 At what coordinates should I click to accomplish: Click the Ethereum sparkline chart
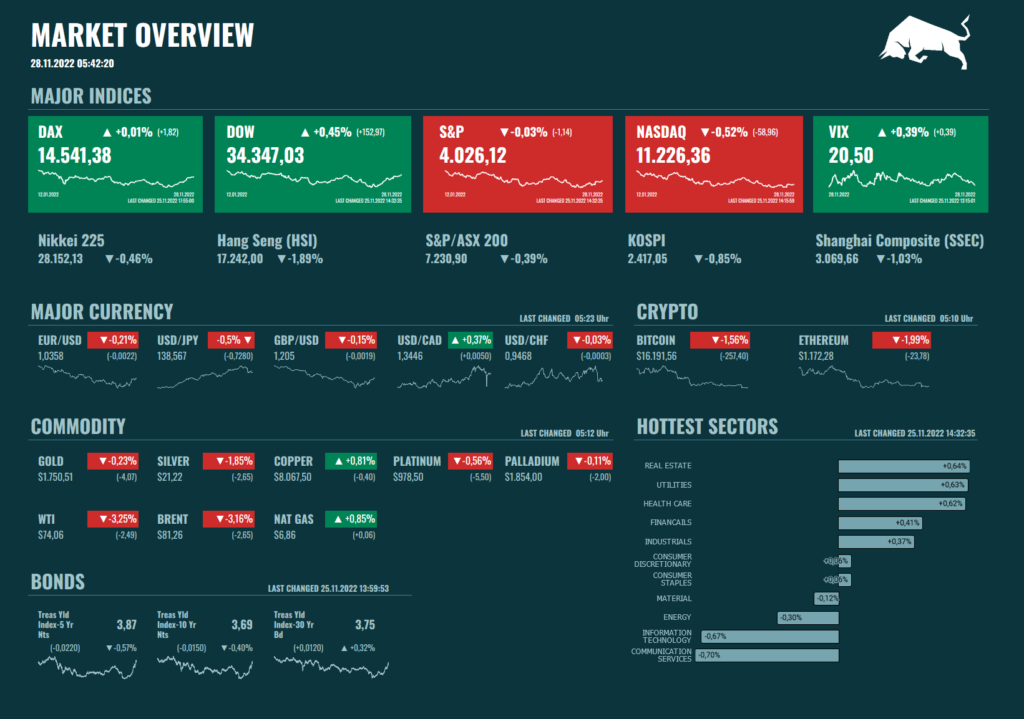click(863, 377)
